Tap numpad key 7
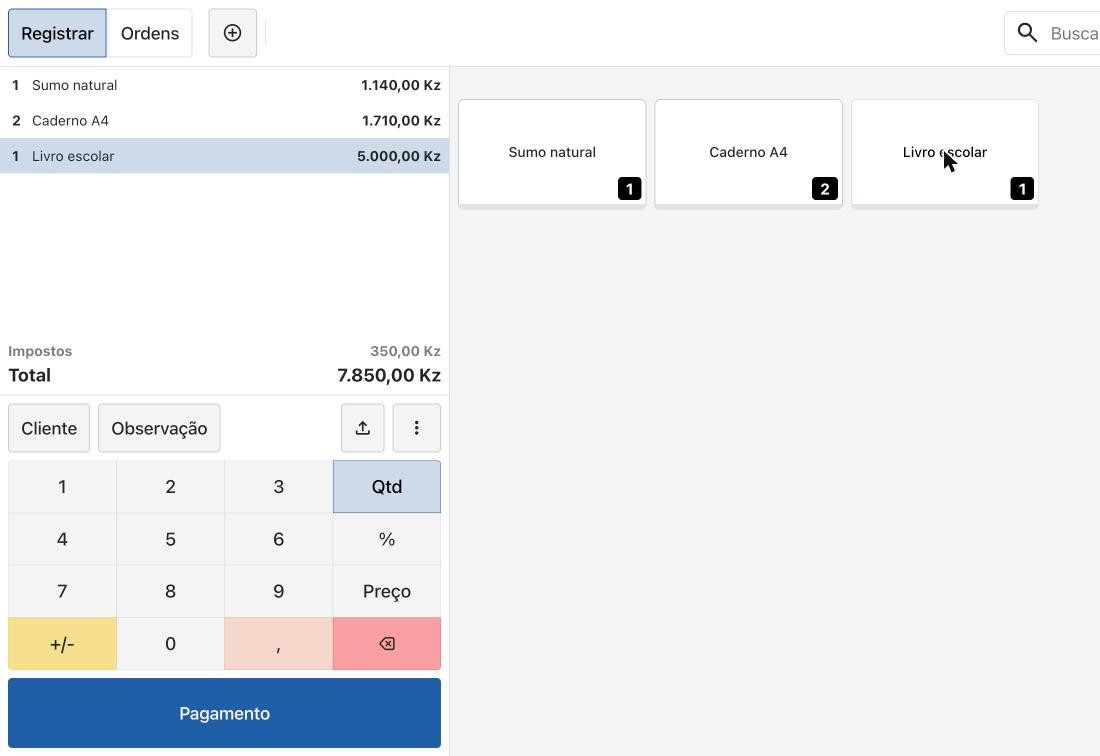 (x=62, y=591)
